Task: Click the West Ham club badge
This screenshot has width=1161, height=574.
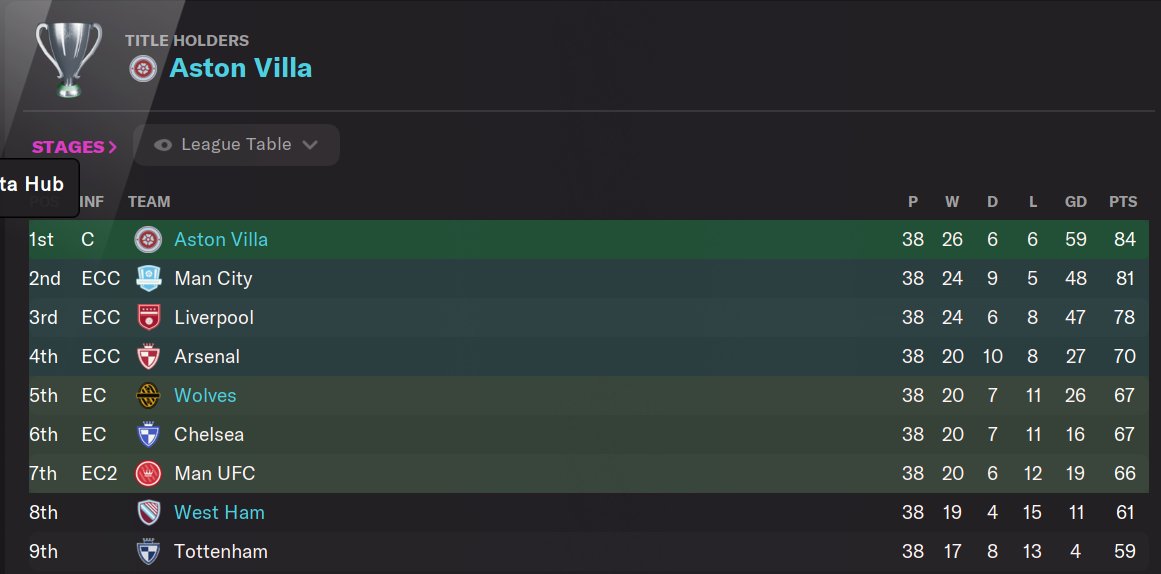Action: pyautogui.click(x=148, y=513)
